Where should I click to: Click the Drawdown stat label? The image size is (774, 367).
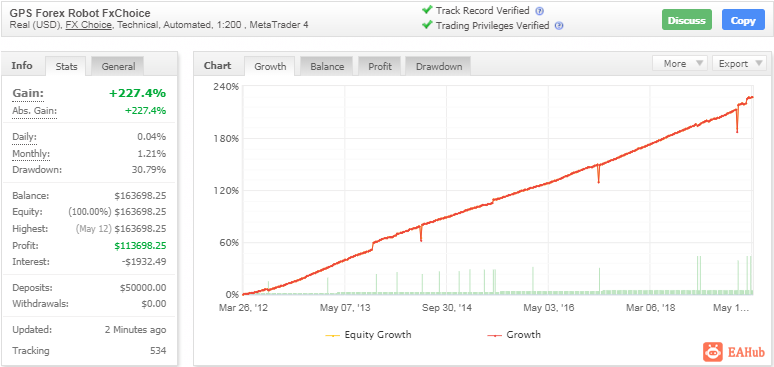[37, 169]
